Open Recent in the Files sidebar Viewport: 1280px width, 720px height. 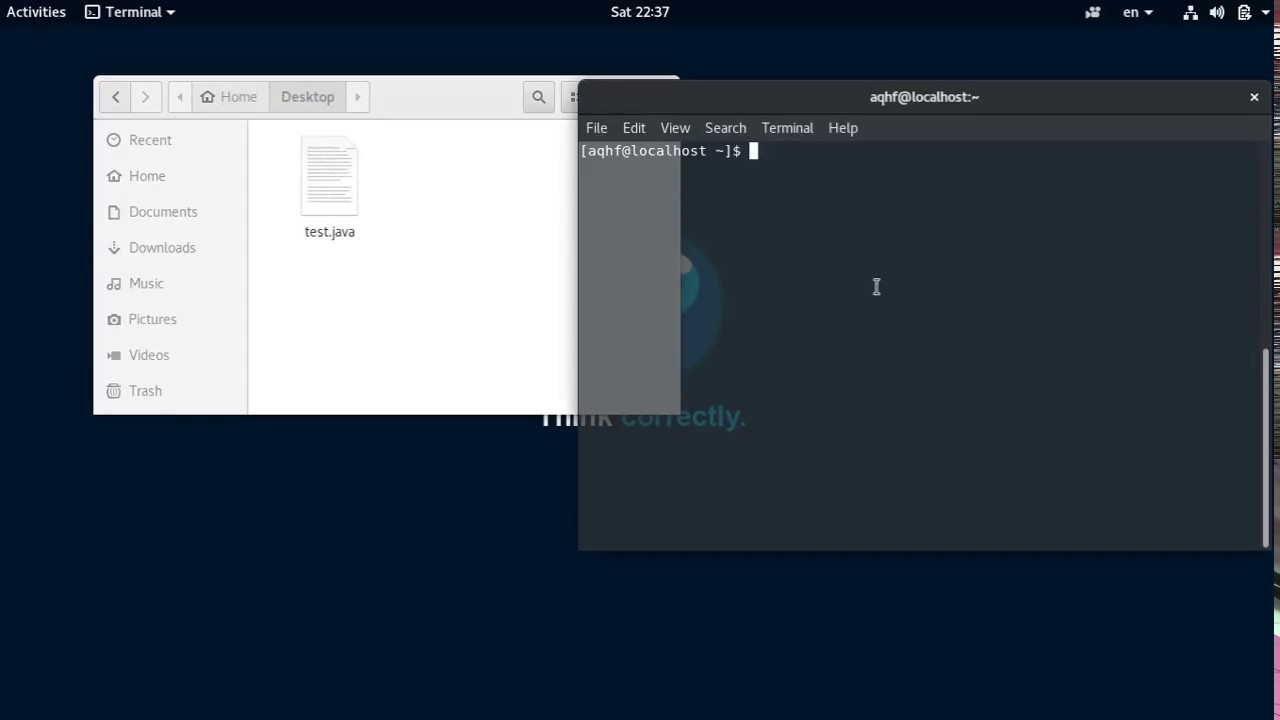(170, 140)
